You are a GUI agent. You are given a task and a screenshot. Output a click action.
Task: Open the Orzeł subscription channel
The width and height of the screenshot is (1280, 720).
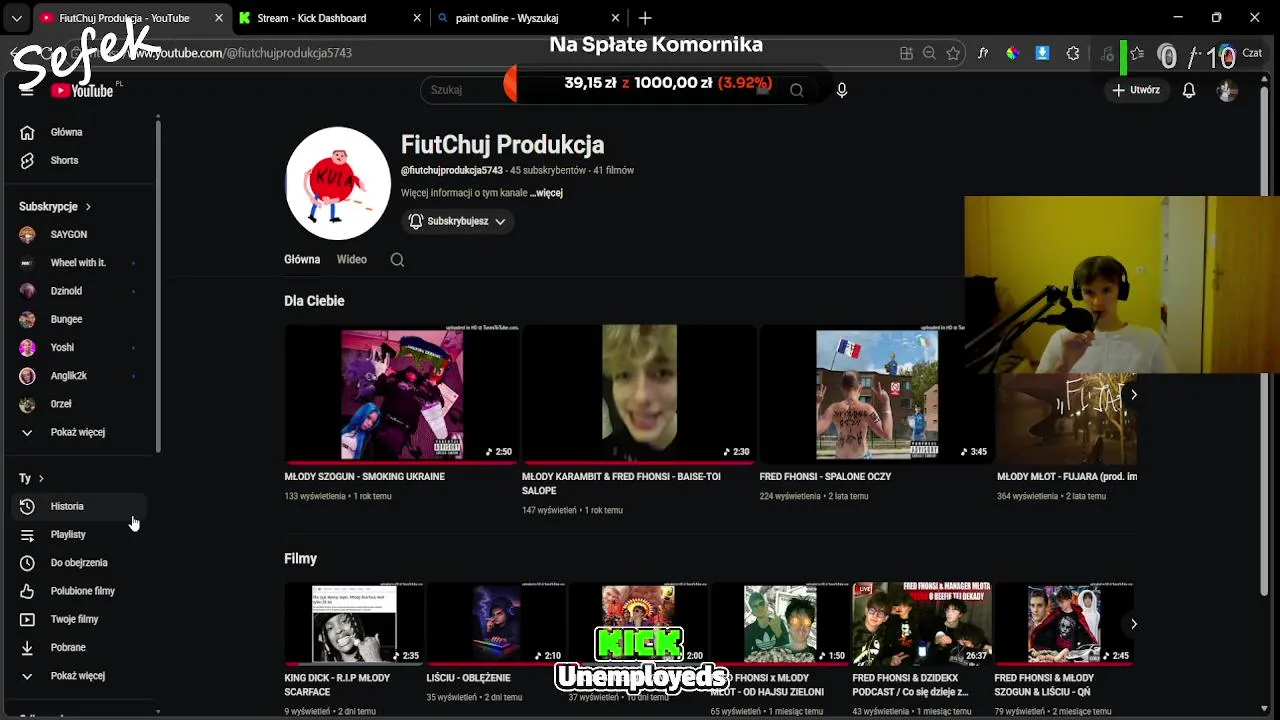click(80, 404)
